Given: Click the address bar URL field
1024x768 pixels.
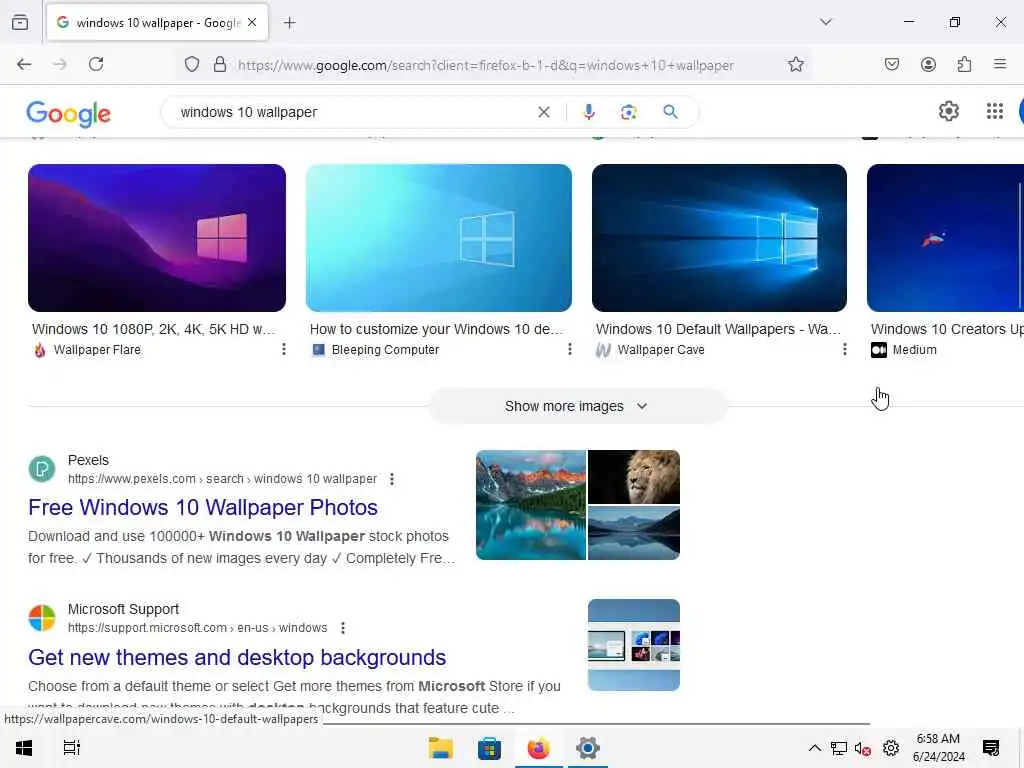Looking at the screenshot, I should point(486,65).
